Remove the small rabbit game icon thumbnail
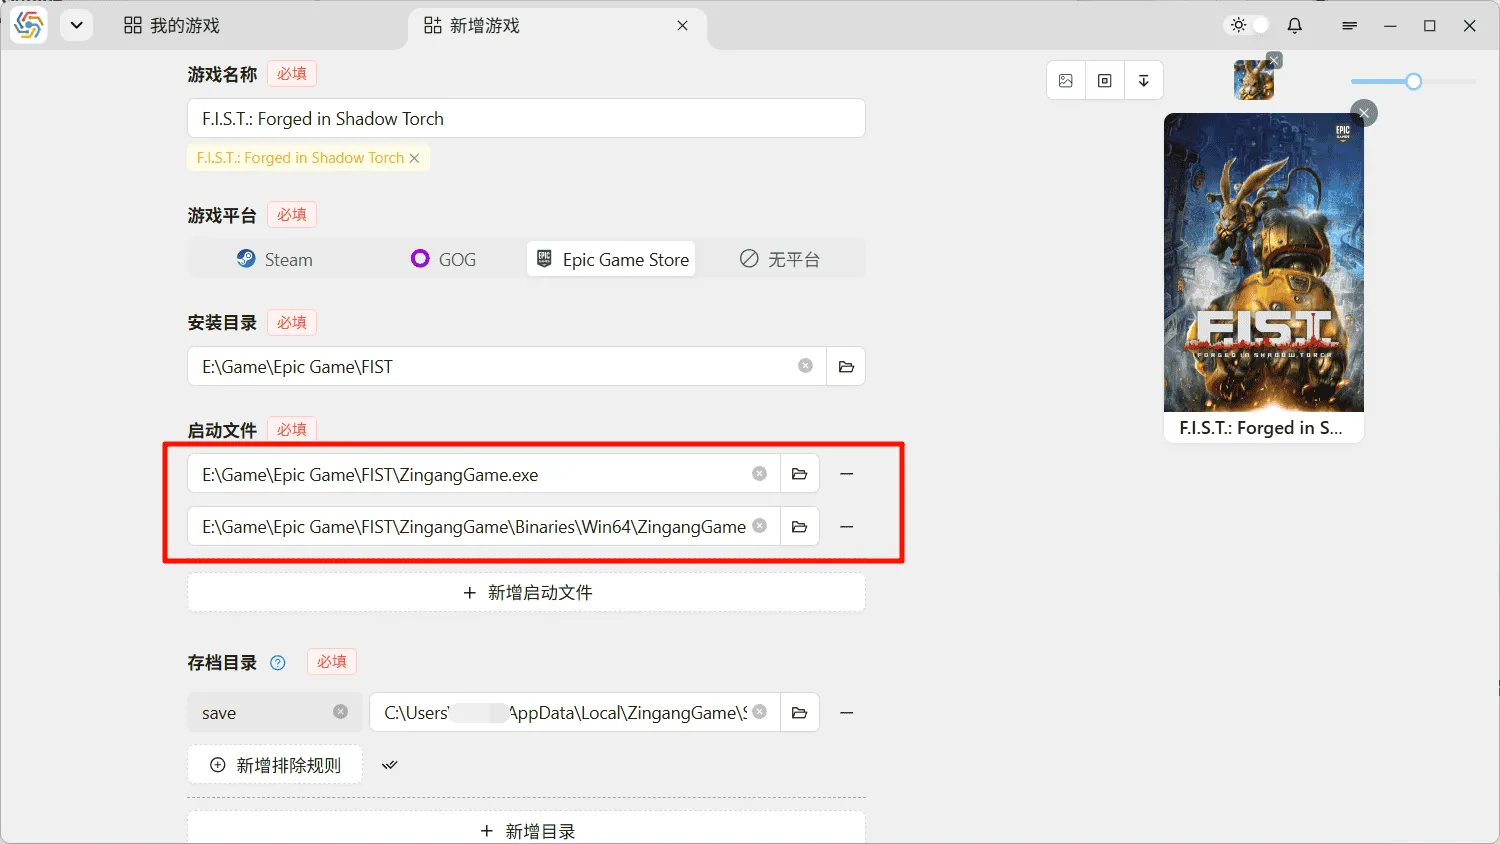The width and height of the screenshot is (1500, 844). (1274, 61)
